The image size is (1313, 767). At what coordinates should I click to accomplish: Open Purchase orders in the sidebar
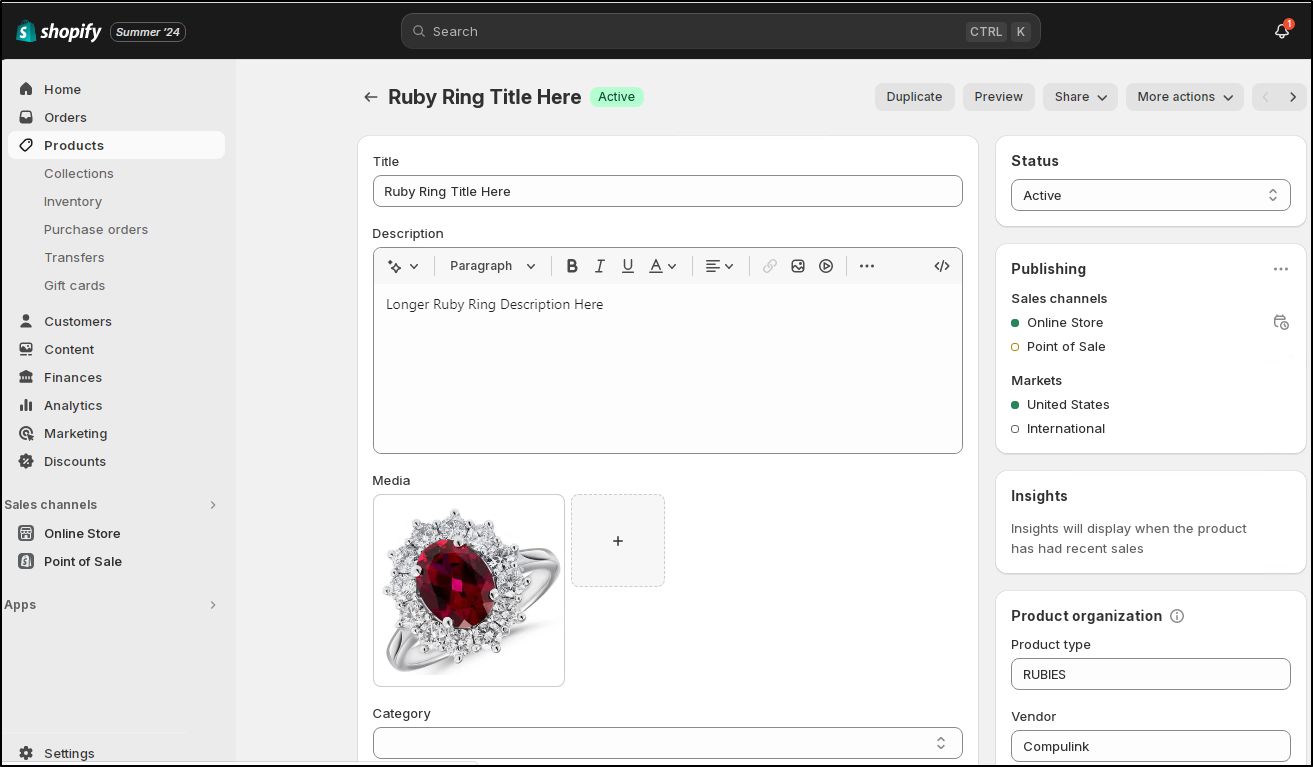(96, 229)
